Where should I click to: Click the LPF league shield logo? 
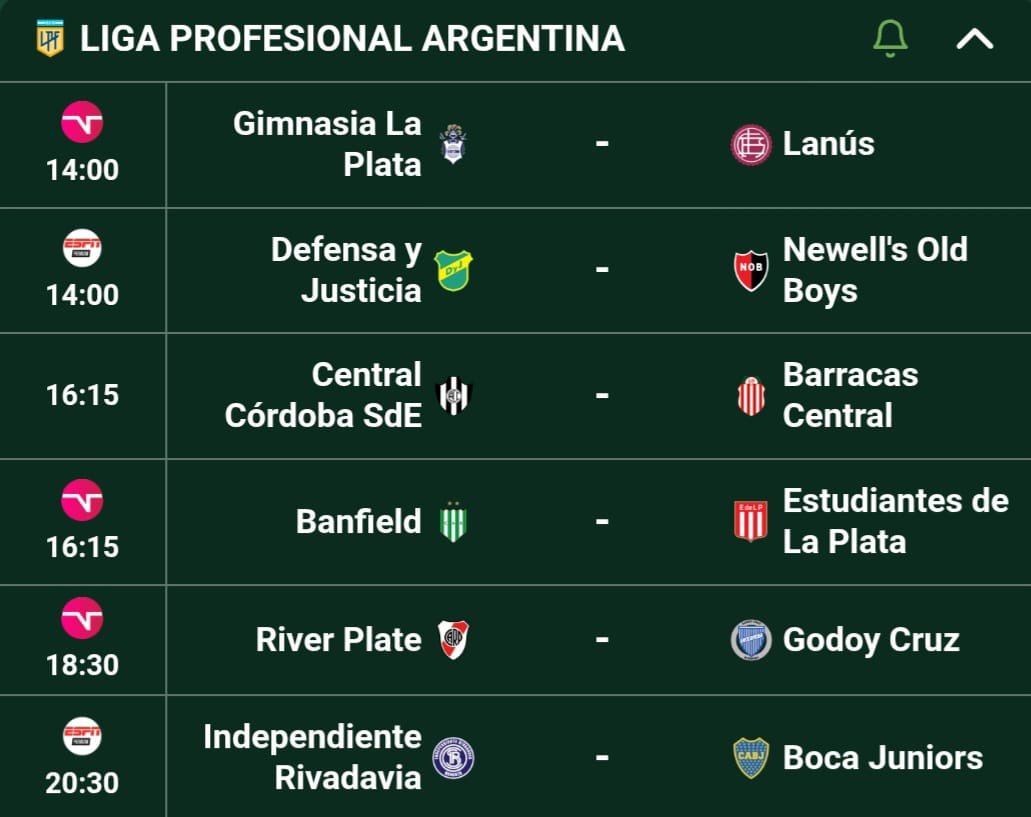click(50, 38)
